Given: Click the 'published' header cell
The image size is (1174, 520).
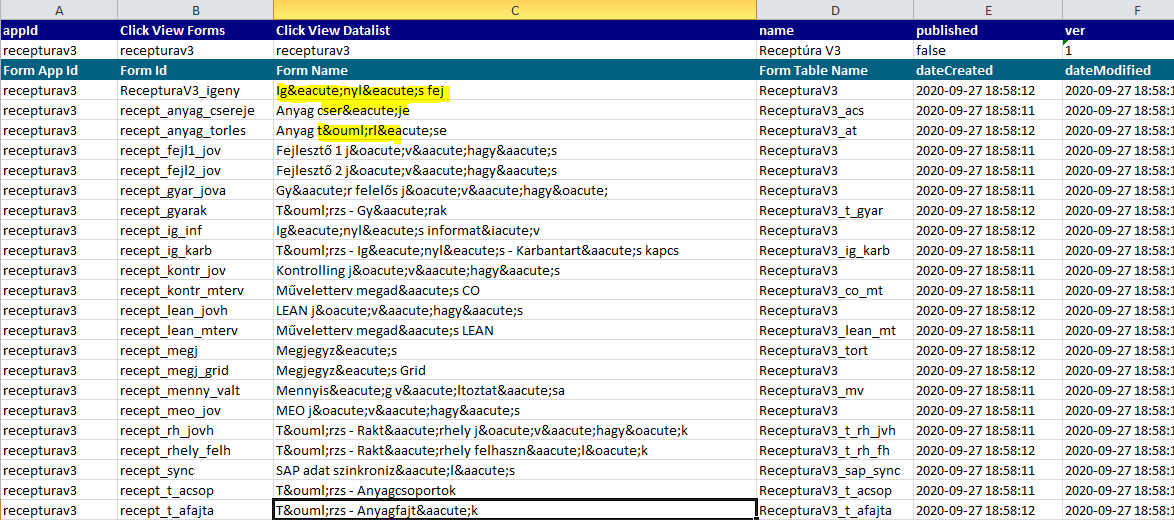Looking at the screenshot, I should click(987, 30).
